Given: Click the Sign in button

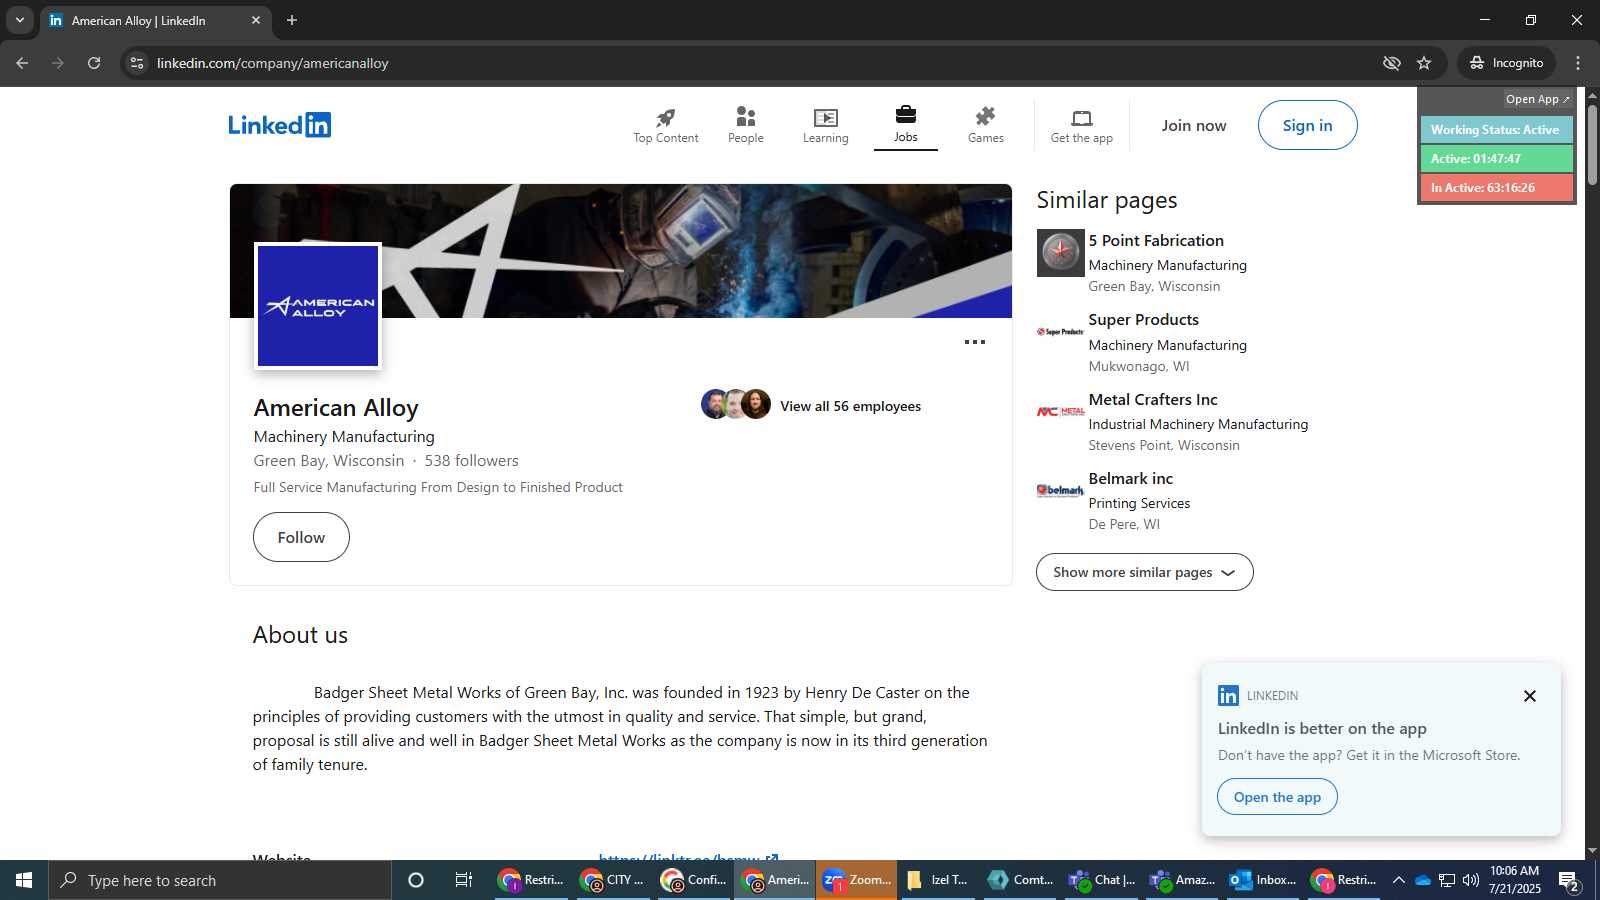Looking at the screenshot, I should [x=1308, y=125].
